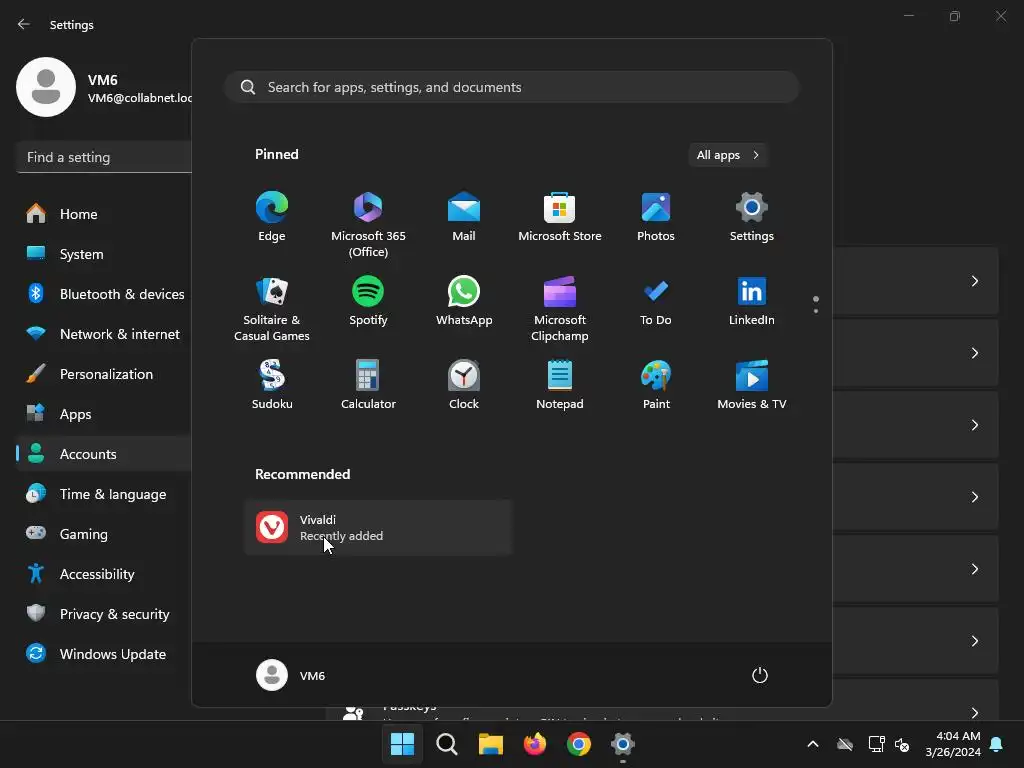The width and height of the screenshot is (1024, 768).
Task: Open Microsoft Clipchamp
Action: [x=560, y=309]
